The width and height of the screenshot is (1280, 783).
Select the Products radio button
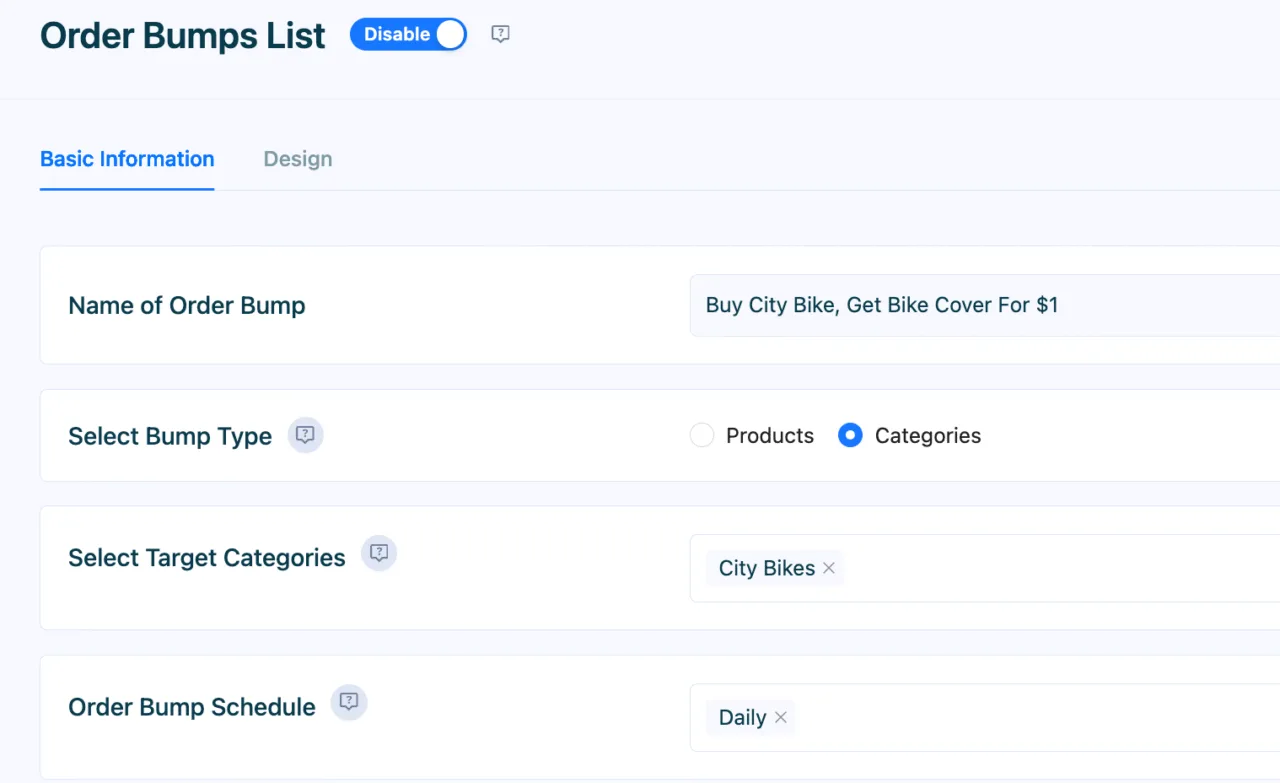point(702,435)
